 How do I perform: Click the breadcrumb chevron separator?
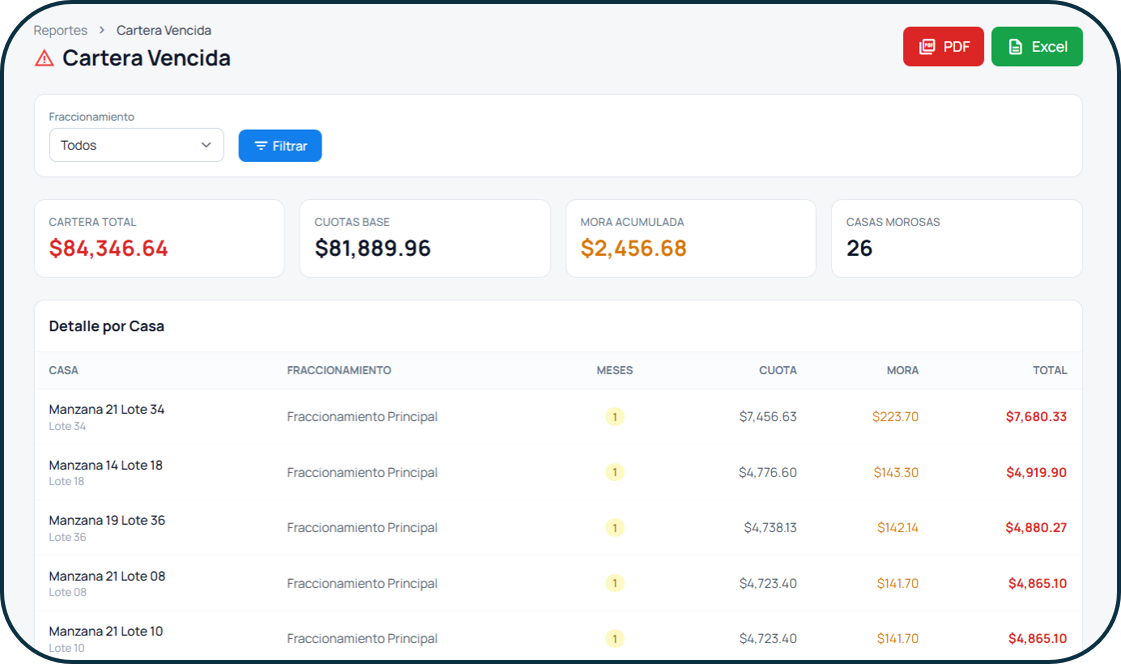point(102,30)
